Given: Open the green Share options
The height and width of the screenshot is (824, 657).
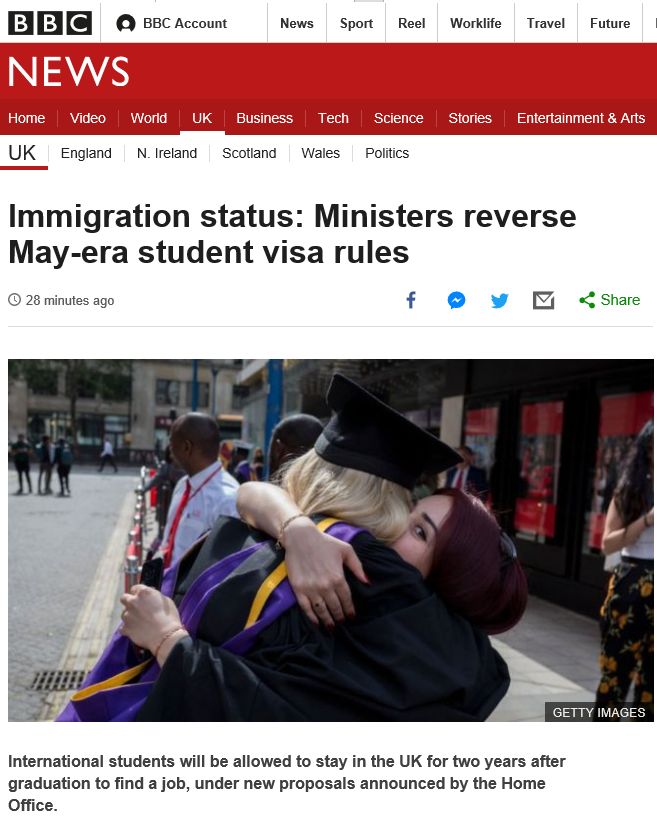Looking at the screenshot, I should [x=610, y=300].
